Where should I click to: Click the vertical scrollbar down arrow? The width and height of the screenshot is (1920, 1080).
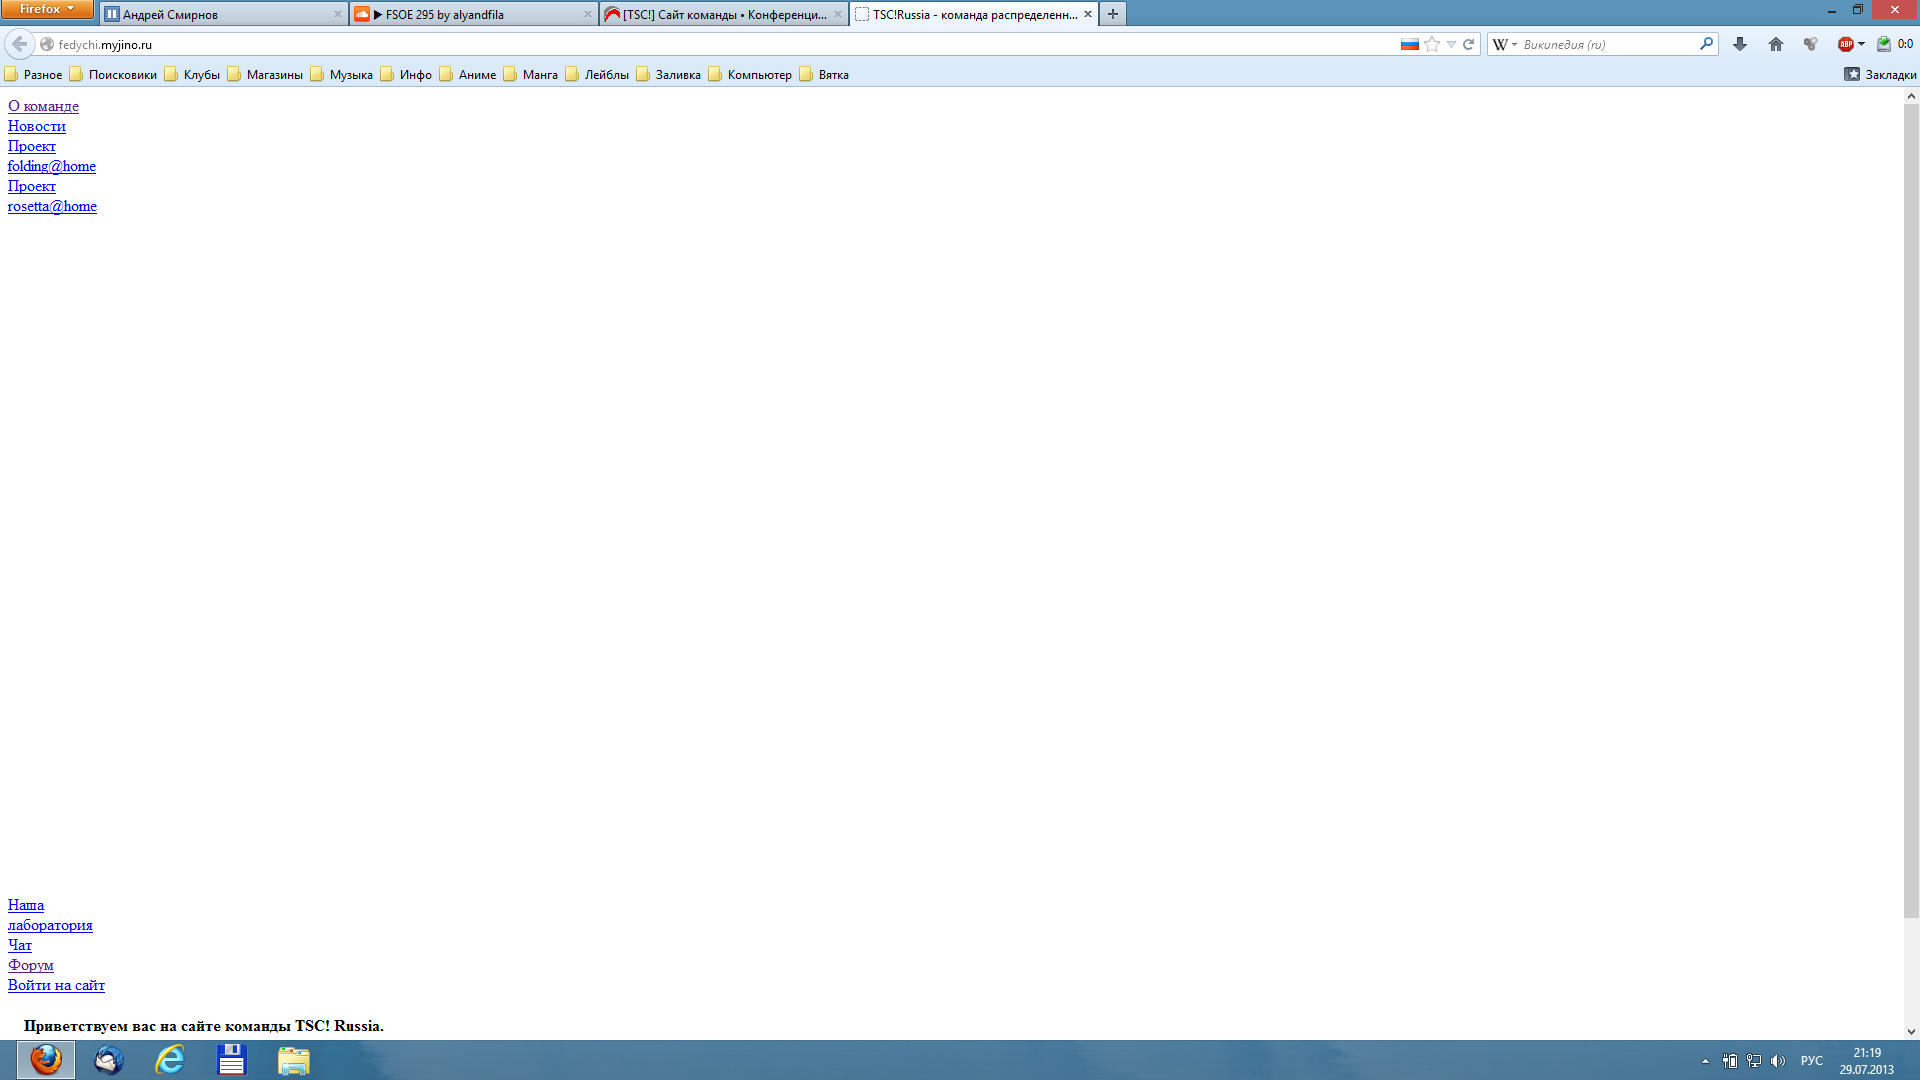[x=1911, y=1031]
